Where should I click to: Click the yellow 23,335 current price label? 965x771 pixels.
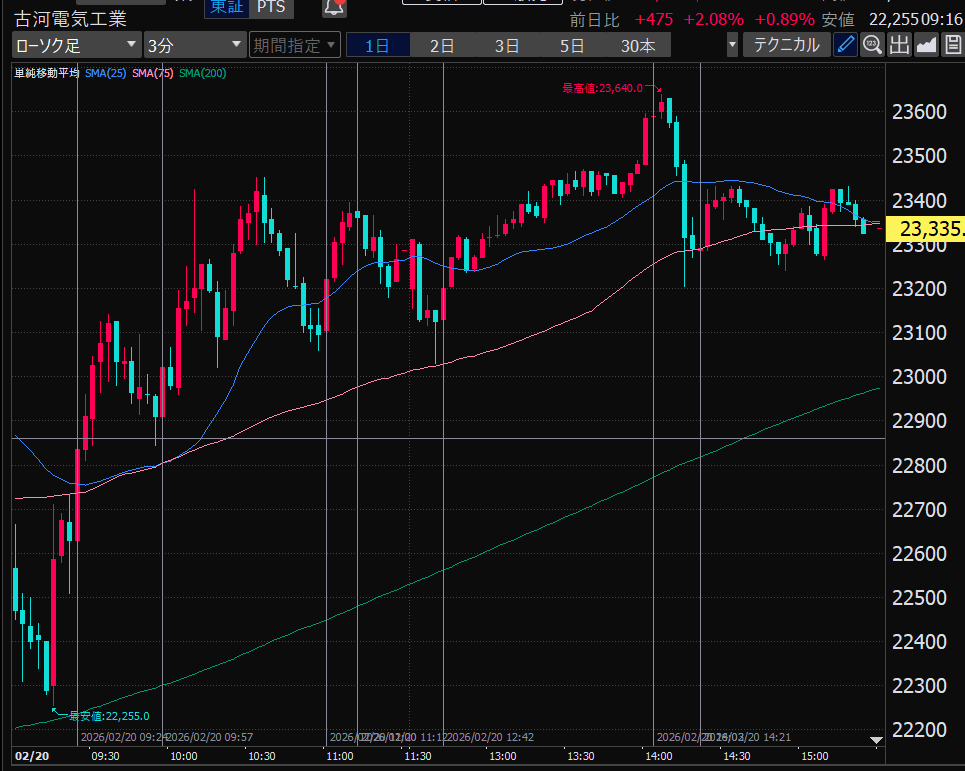click(930, 230)
